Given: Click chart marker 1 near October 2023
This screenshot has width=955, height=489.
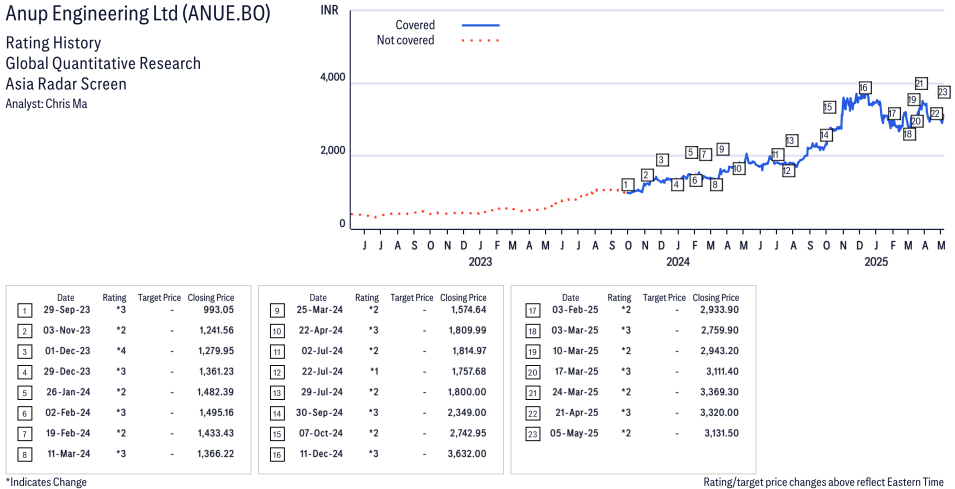Looking at the screenshot, I should point(628,185).
